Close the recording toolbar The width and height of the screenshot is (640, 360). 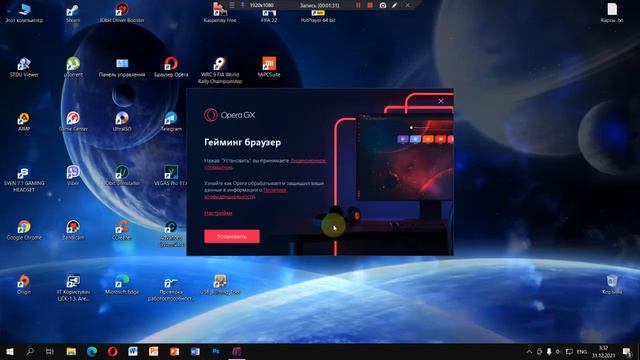click(407, 5)
